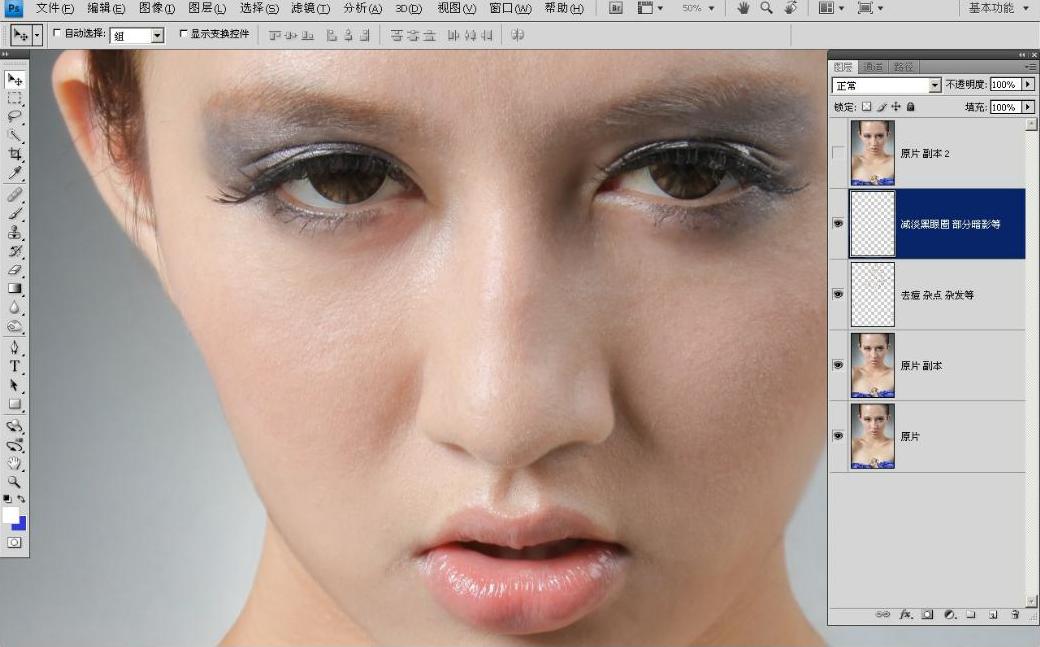Create a new layer from Layers panel footer
The image size is (1040, 647).
coord(993,614)
